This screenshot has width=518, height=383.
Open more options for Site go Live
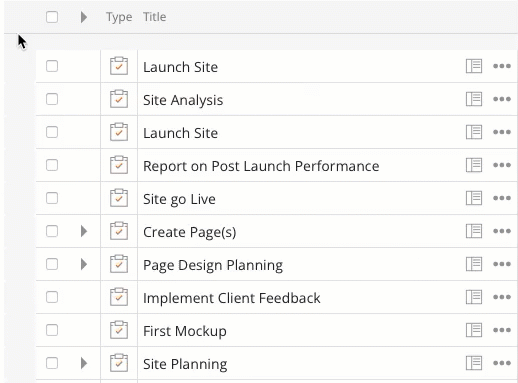click(502, 198)
